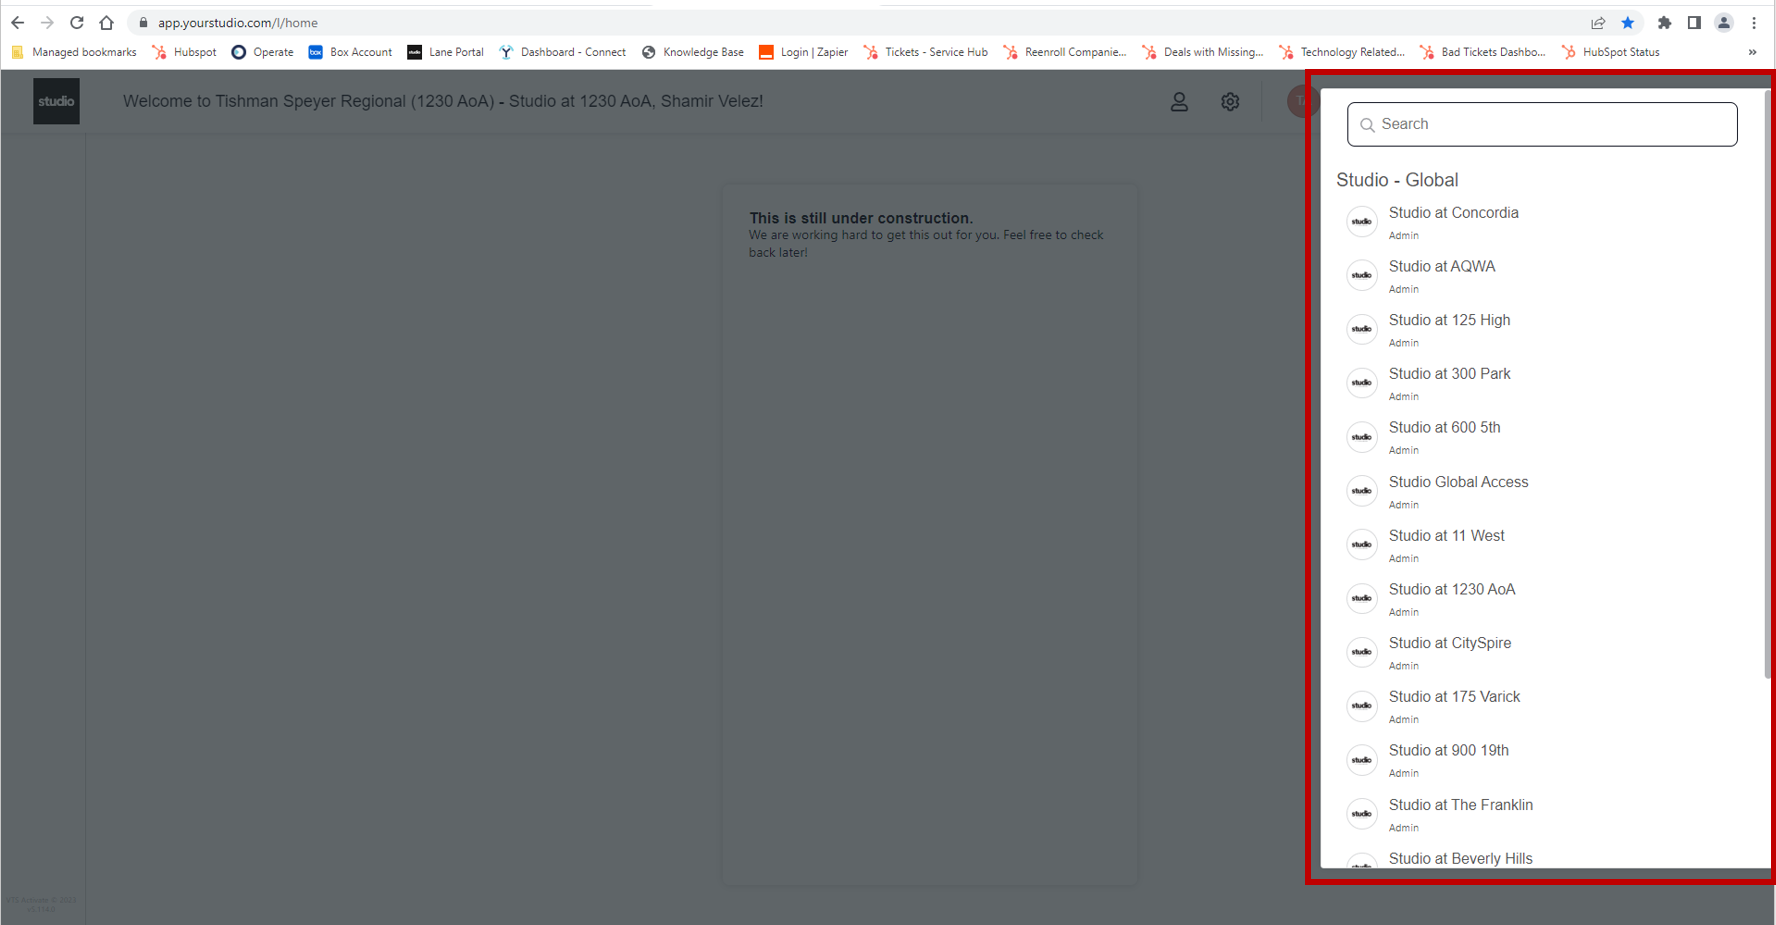Select Studio at Concordia
This screenshot has height=925, width=1776.
pos(1453,213)
